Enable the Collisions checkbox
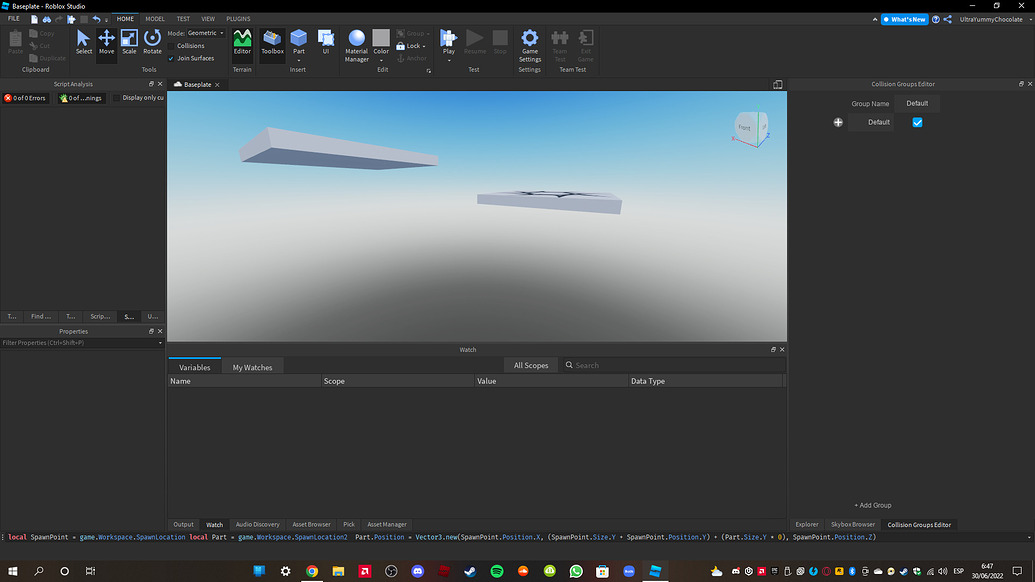The image size is (1035, 582). coord(171,46)
